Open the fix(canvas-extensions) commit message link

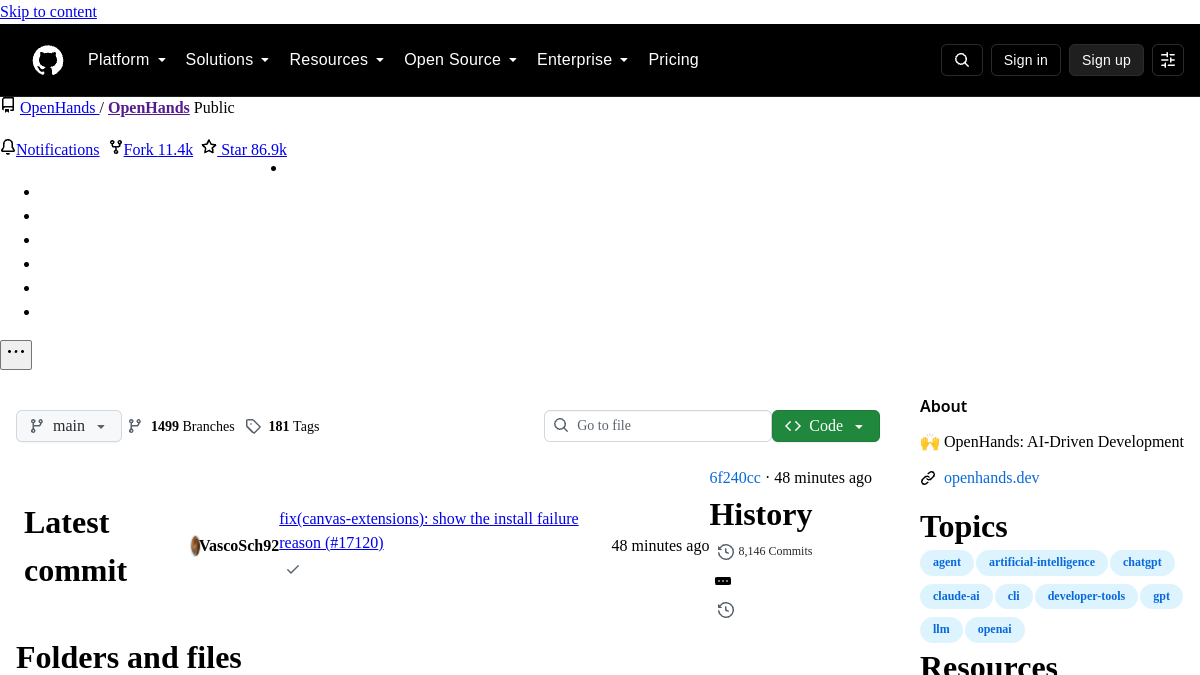429,531
